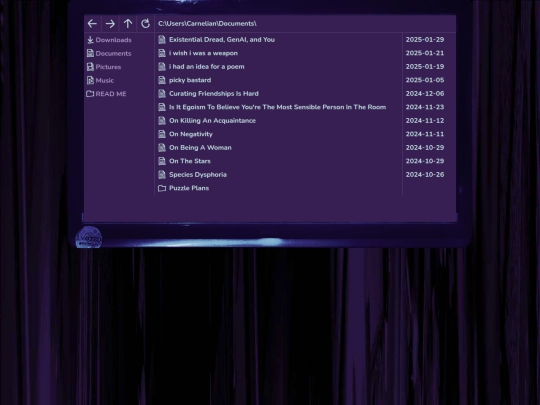This screenshot has height=405, width=540.
Task: Click document icon beside On Killing An Acquaintance
Action: point(162,121)
